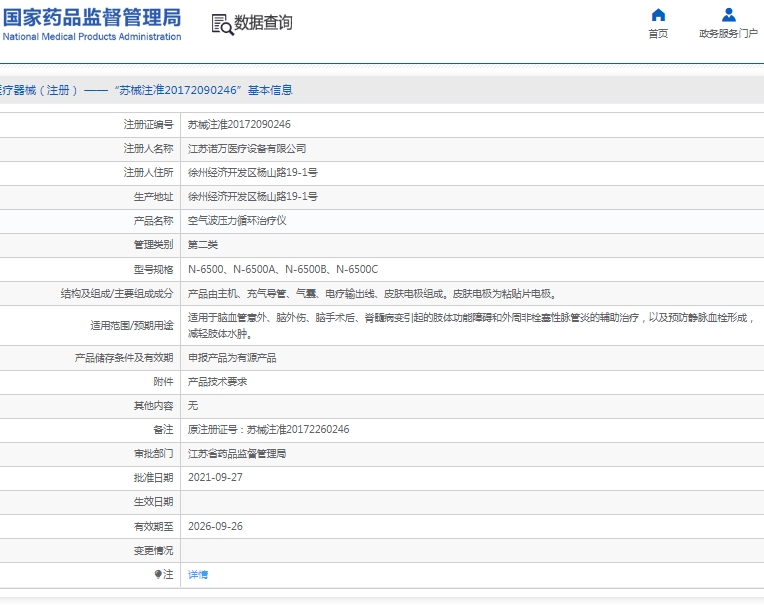Viewport: 764px width, 605px height.
Task: Select management category value 第二类
Action: (x=203, y=245)
